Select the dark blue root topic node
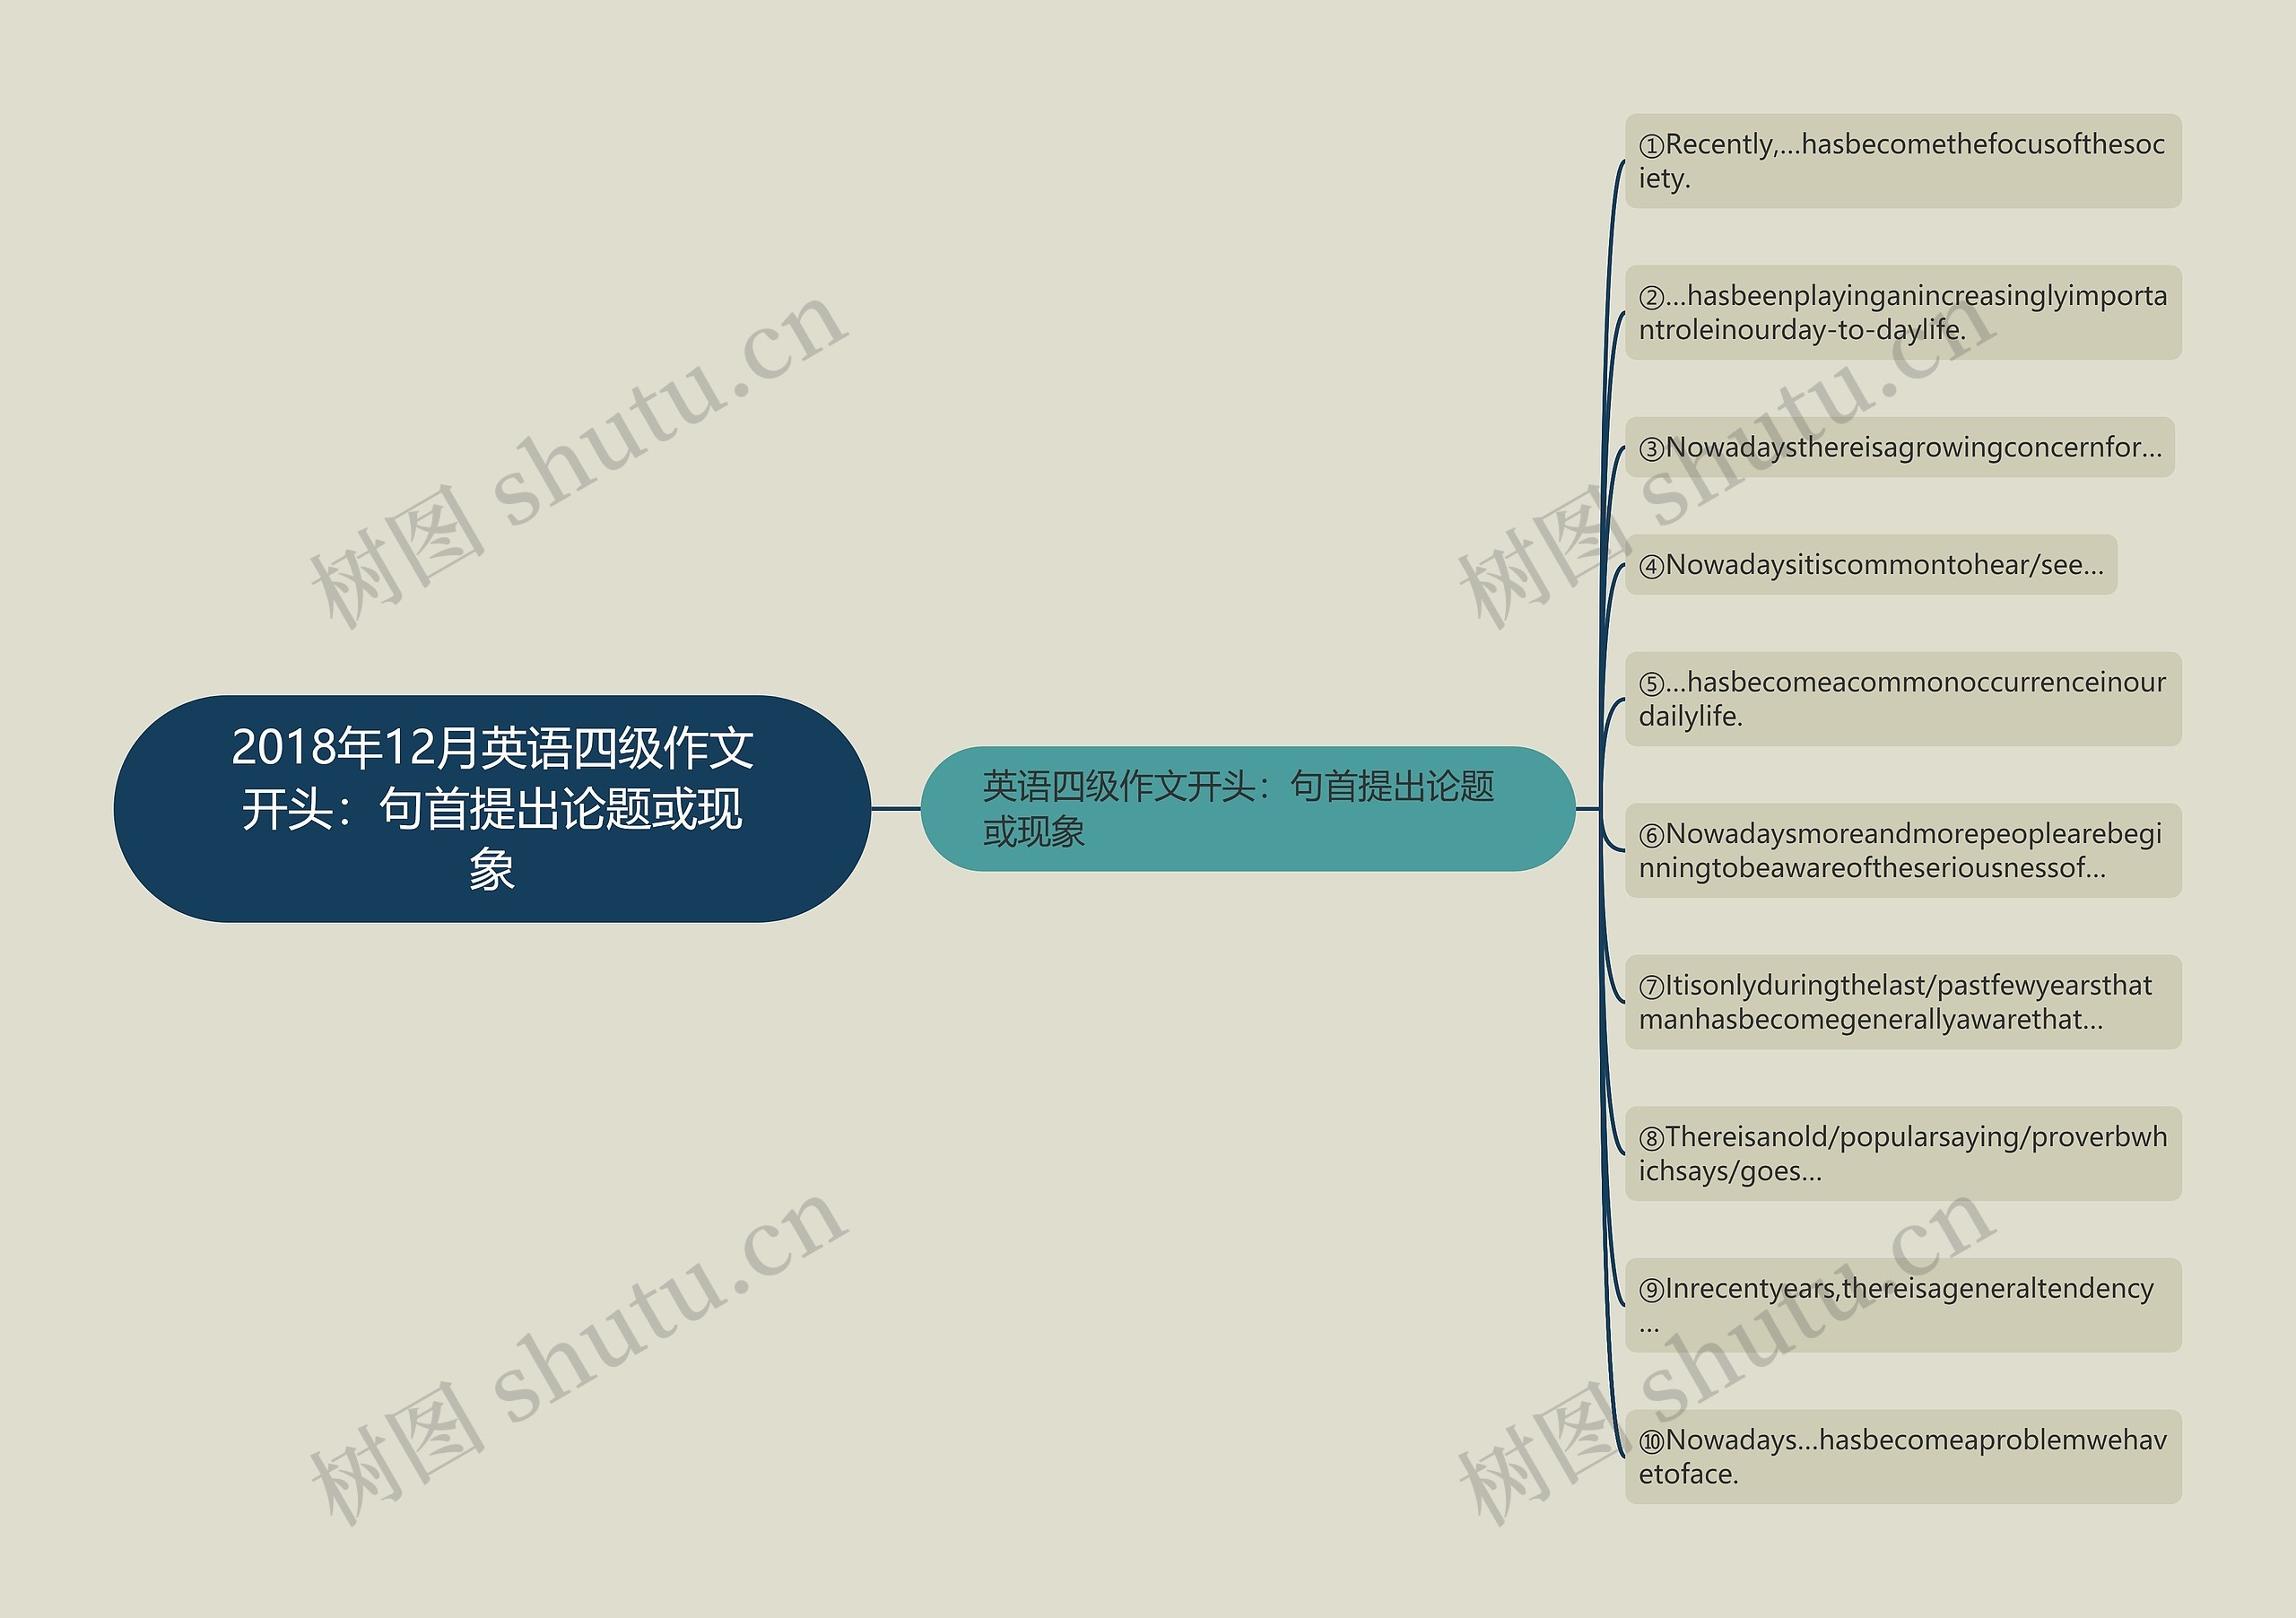The image size is (2296, 1618). tap(491, 808)
